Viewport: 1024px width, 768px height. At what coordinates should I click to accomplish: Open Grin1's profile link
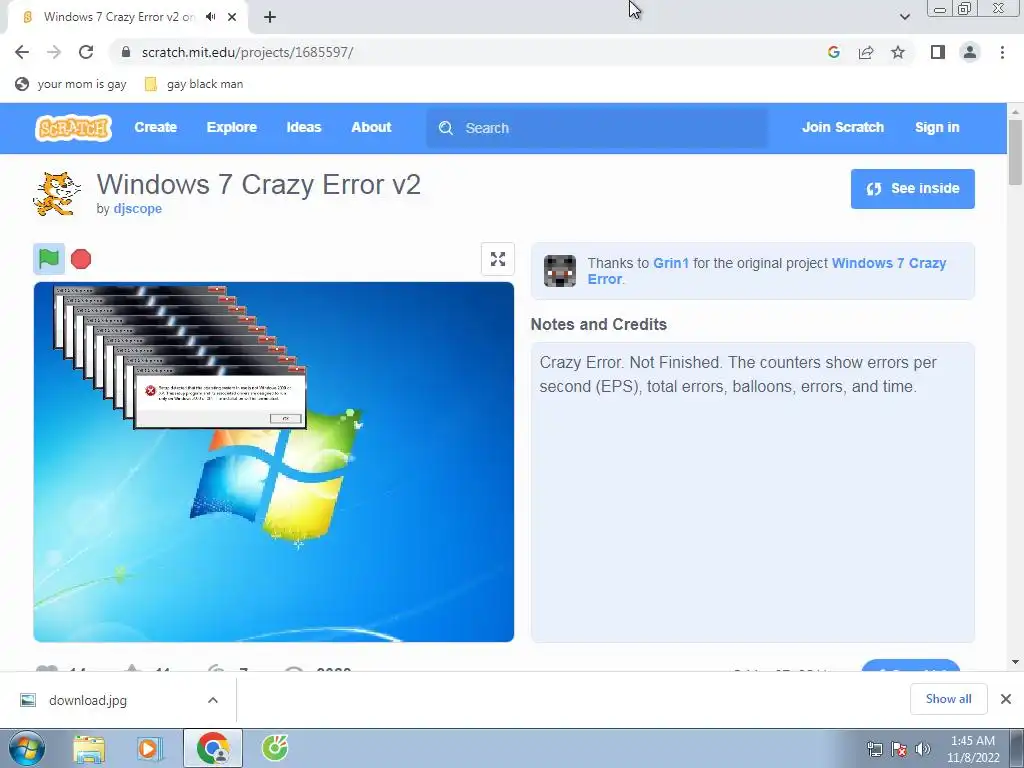[x=671, y=263]
